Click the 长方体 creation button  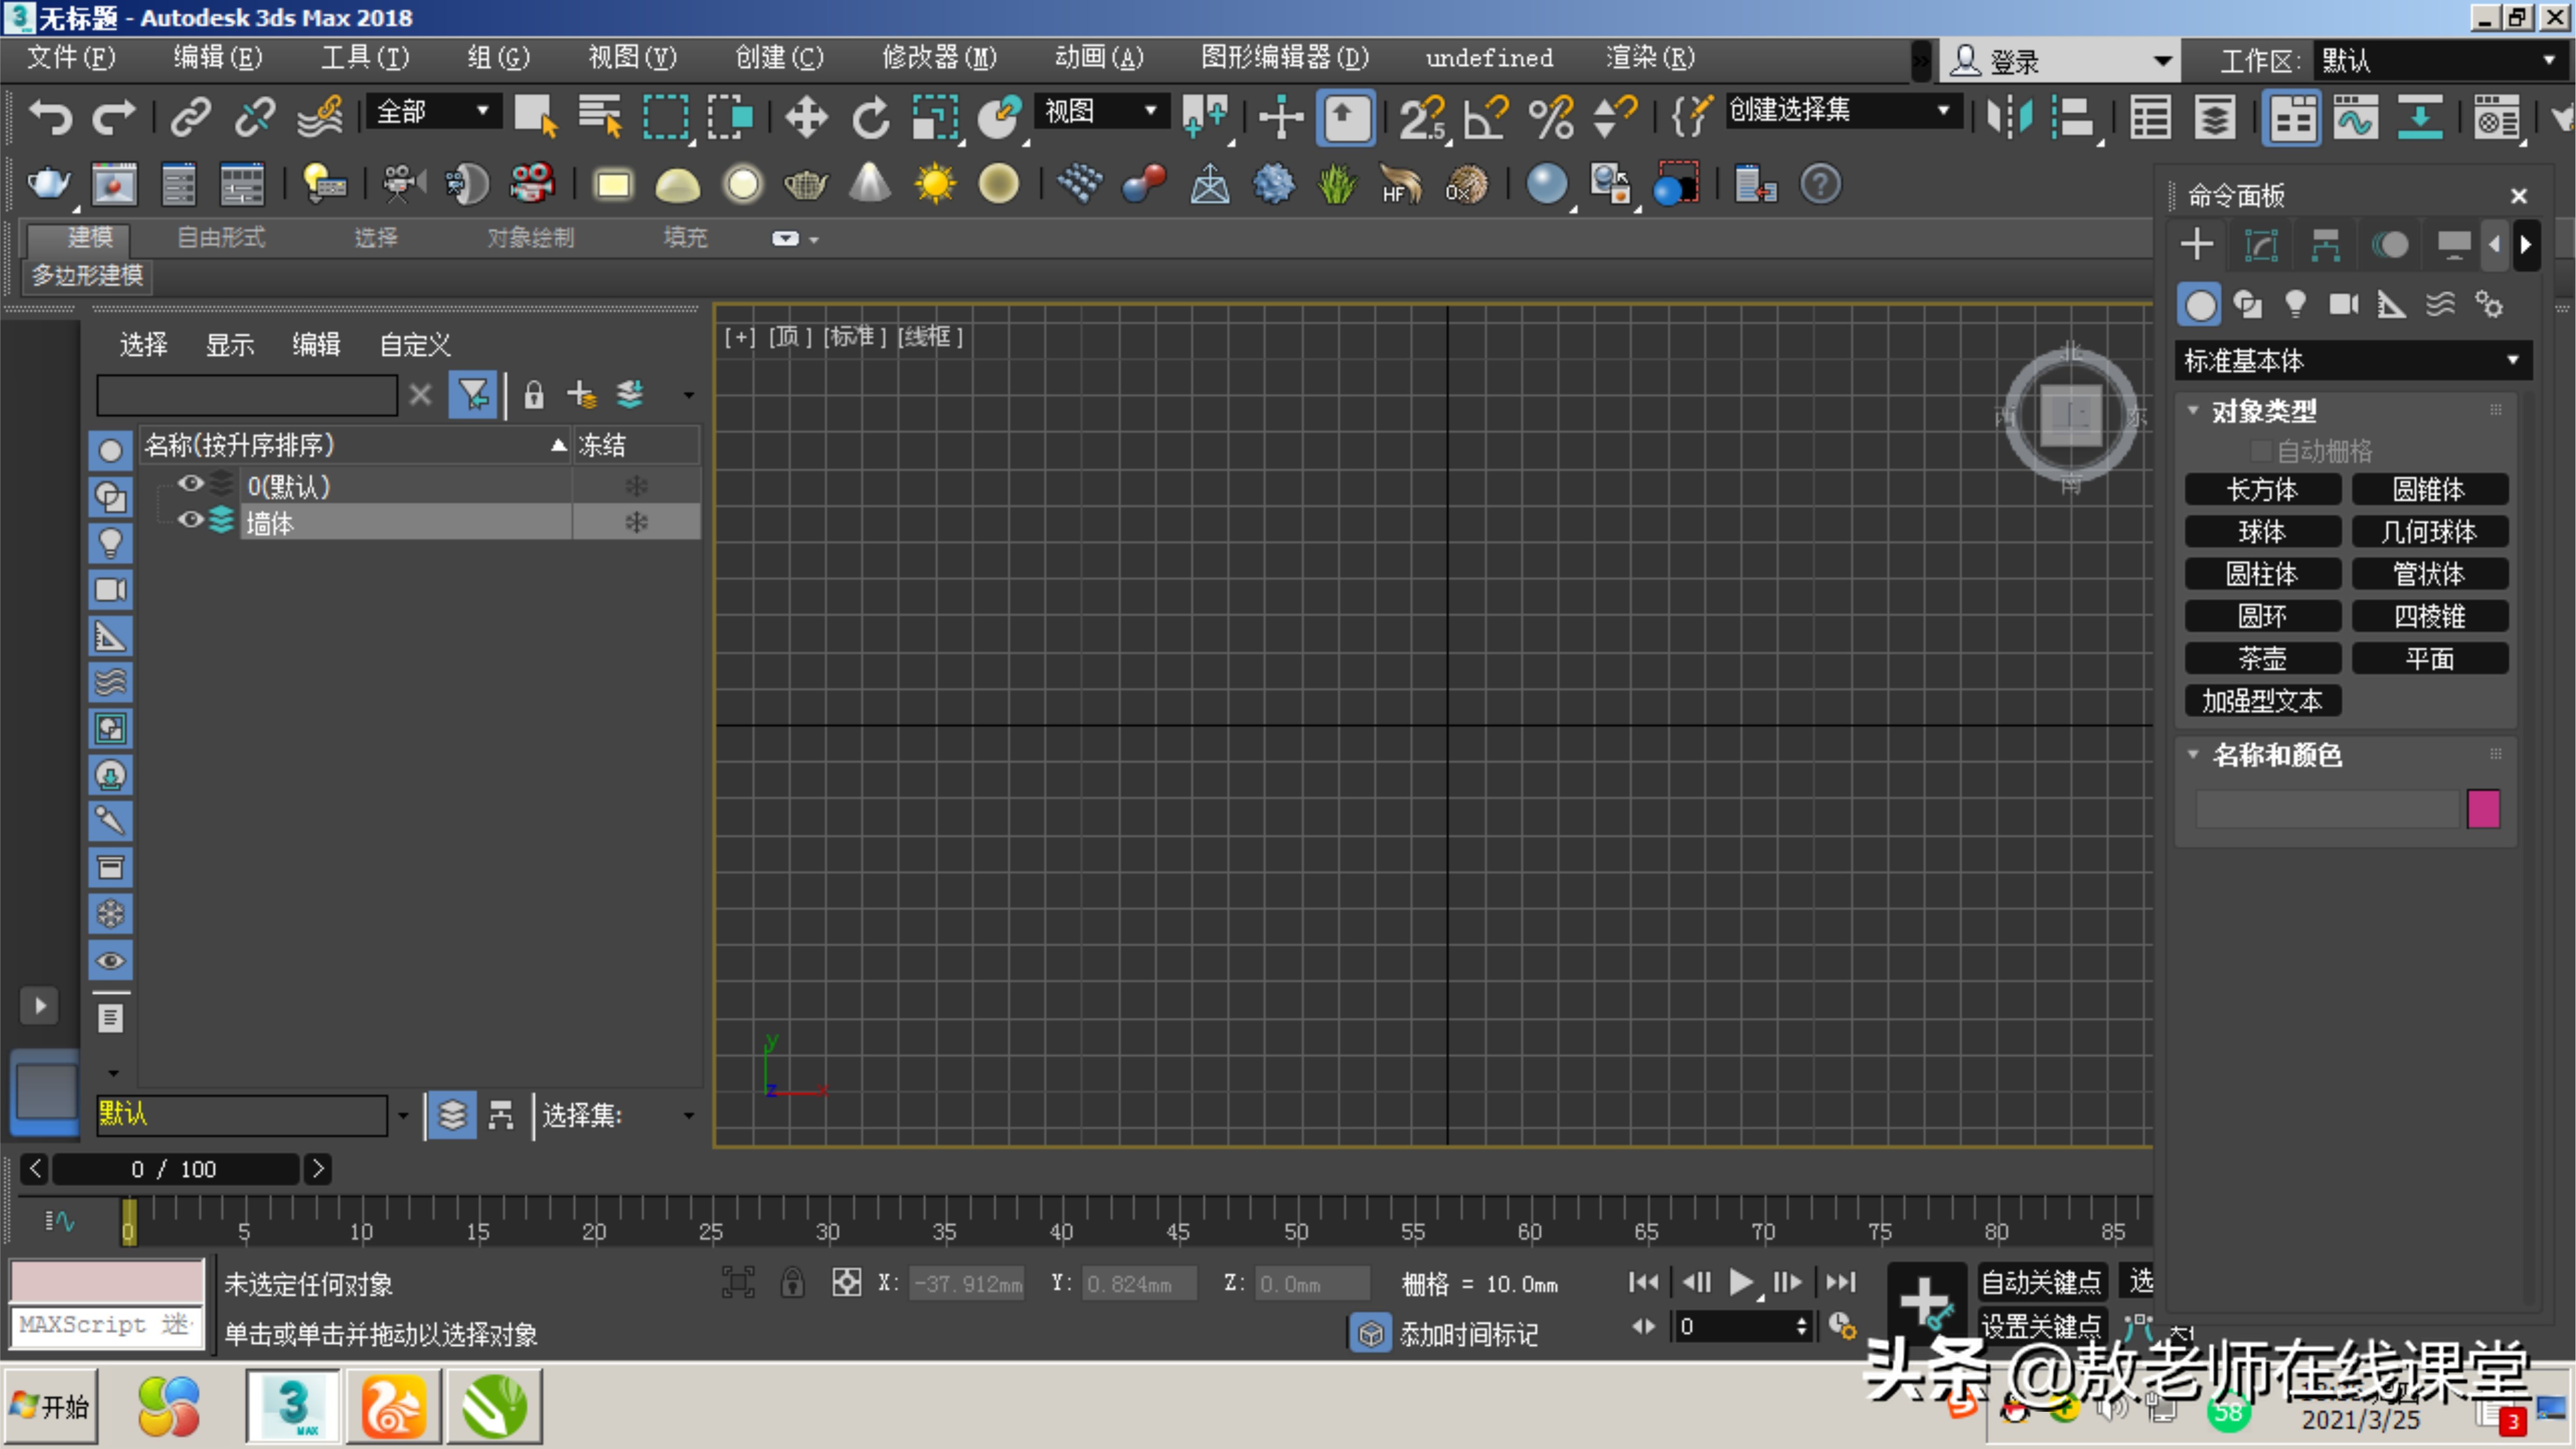click(2262, 489)
